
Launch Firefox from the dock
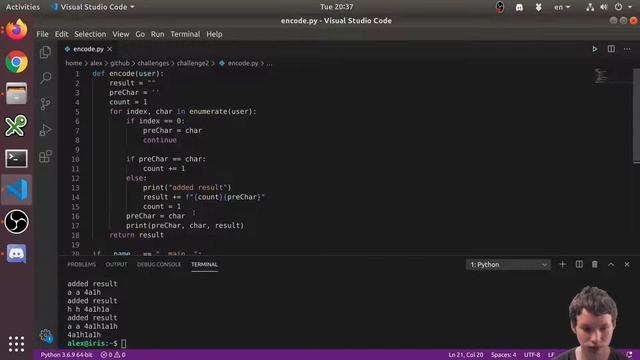pyautogui.click(x=16, y=30)
